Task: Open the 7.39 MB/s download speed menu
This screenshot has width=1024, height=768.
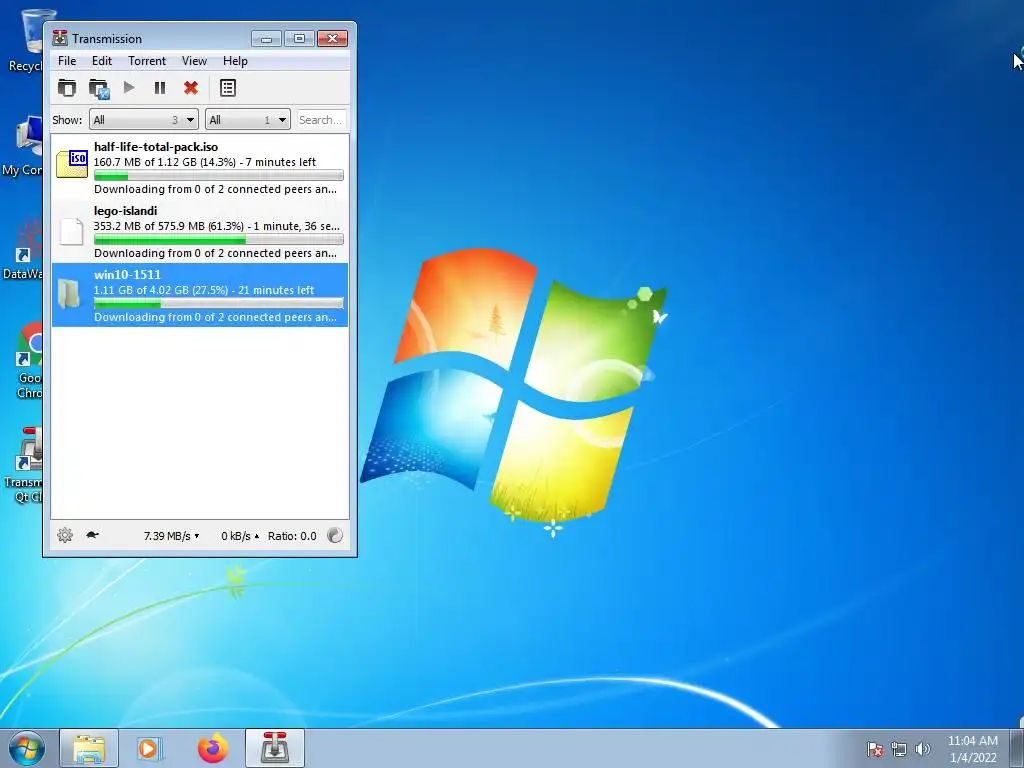Action: 171,536
